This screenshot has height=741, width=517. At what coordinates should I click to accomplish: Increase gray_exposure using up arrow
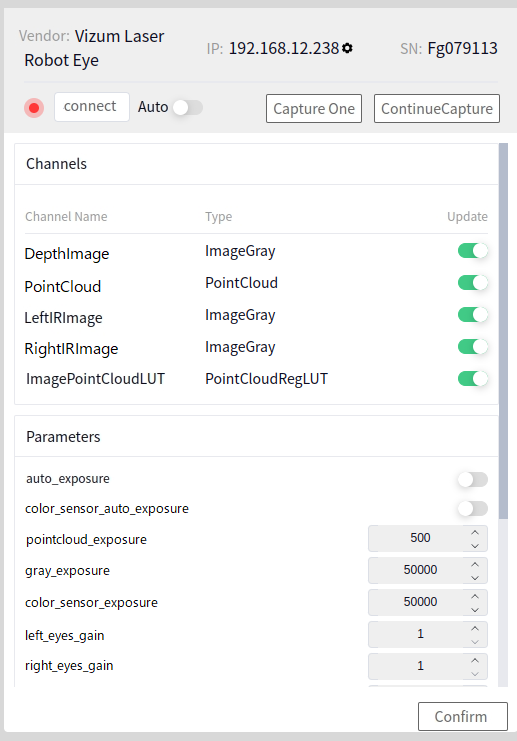pos(475,565)
